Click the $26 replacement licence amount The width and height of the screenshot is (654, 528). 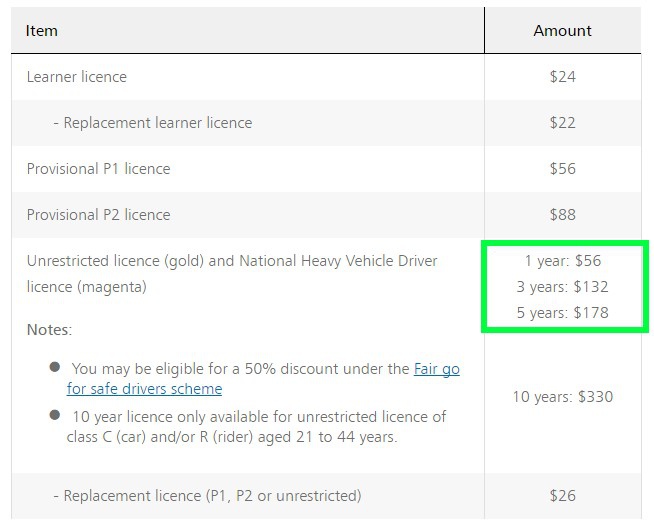tap(562, 496)
